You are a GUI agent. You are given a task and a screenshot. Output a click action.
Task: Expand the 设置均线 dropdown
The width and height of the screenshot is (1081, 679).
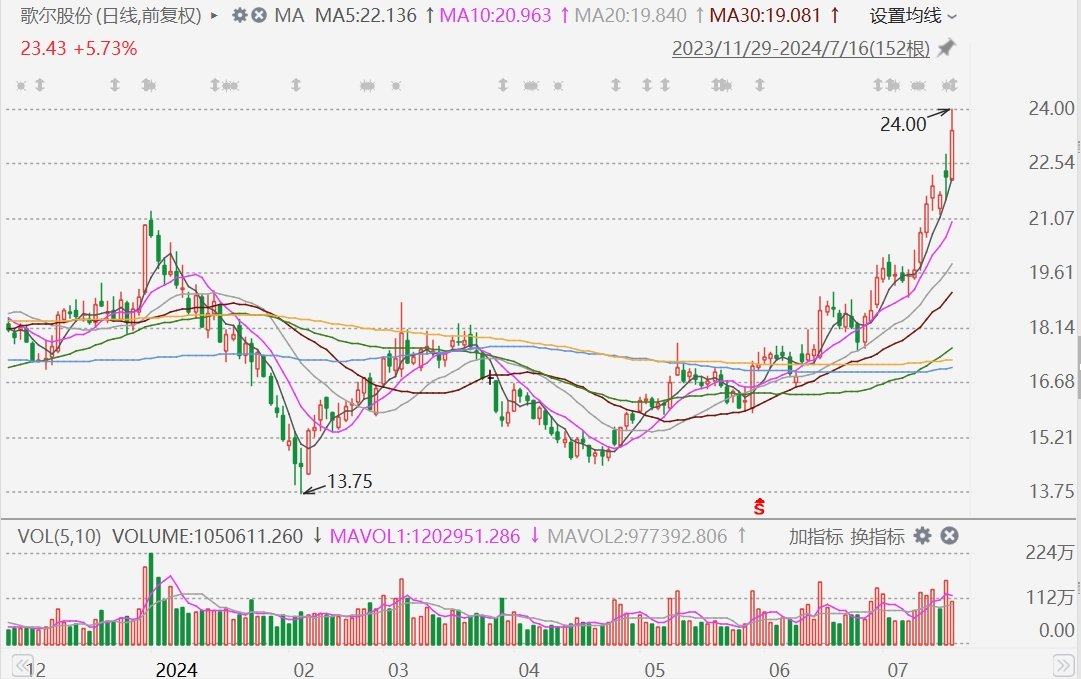[x=913, y=15]
